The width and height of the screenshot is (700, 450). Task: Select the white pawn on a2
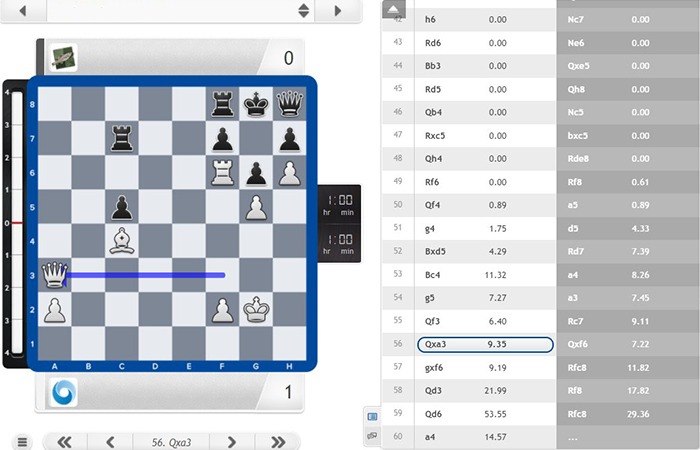click(54, 309)
